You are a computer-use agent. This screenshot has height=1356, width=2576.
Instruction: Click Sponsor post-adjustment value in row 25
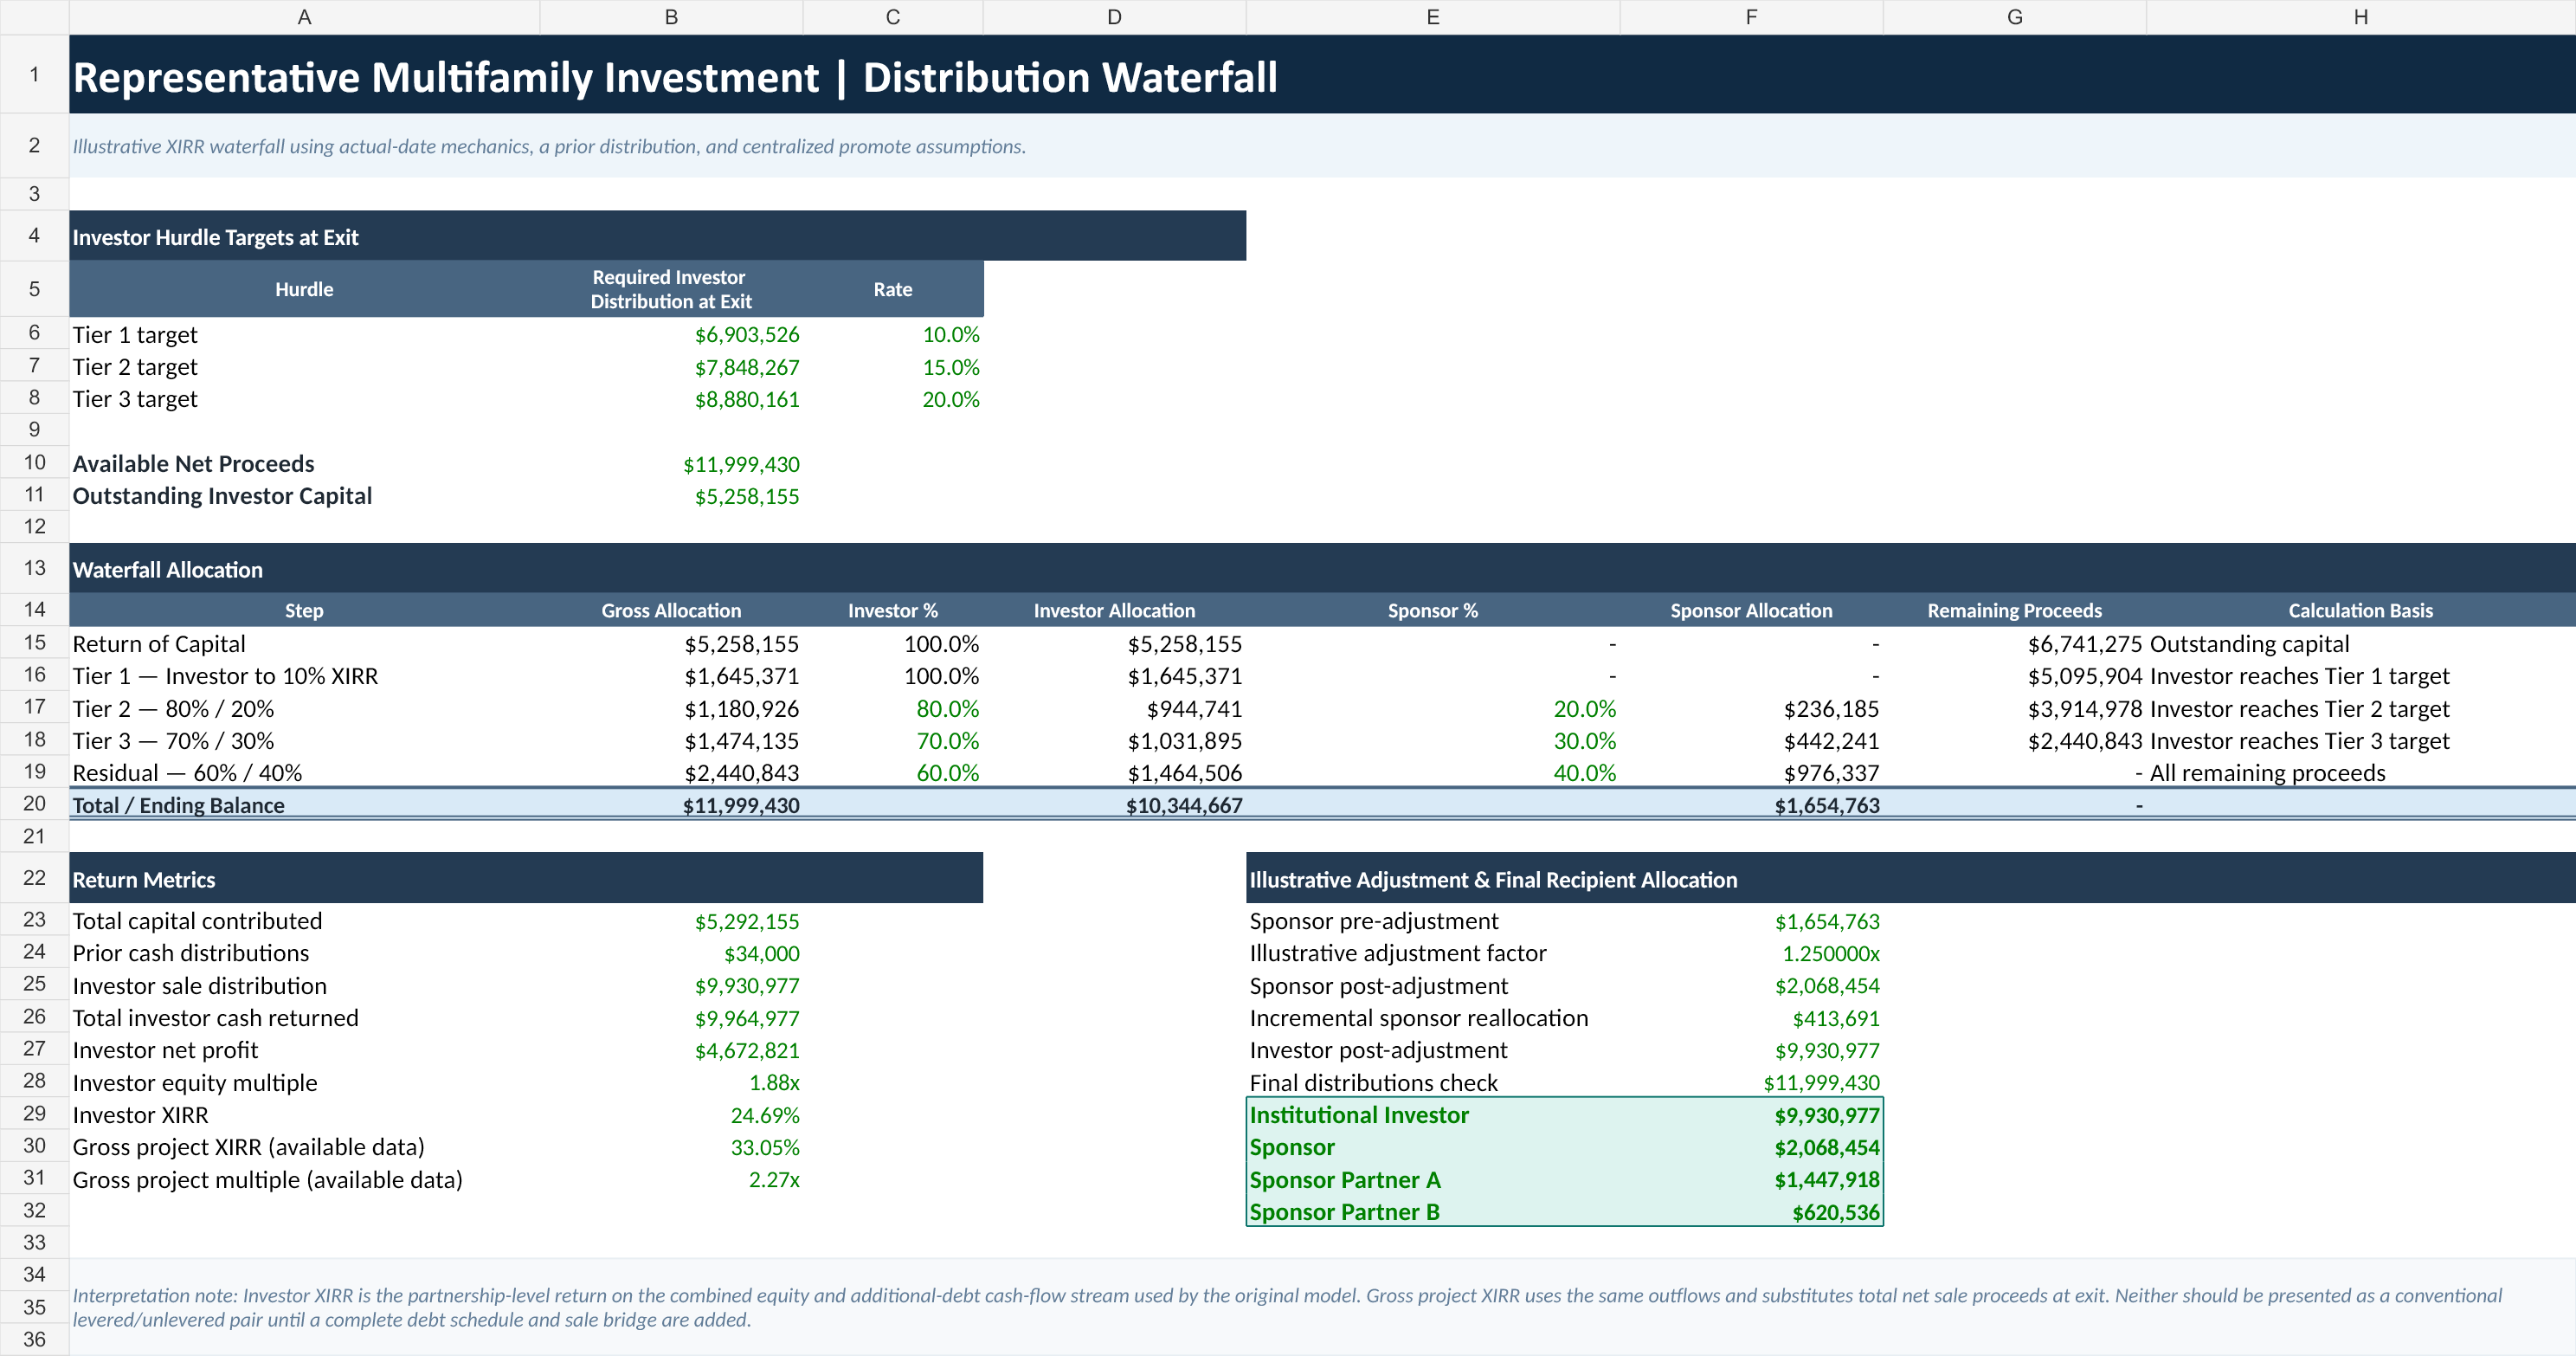[x=1827, y=986]
